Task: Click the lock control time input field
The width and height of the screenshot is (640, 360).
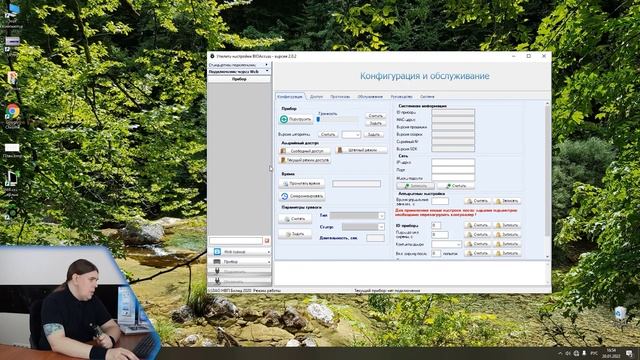Action: (440, 201)
